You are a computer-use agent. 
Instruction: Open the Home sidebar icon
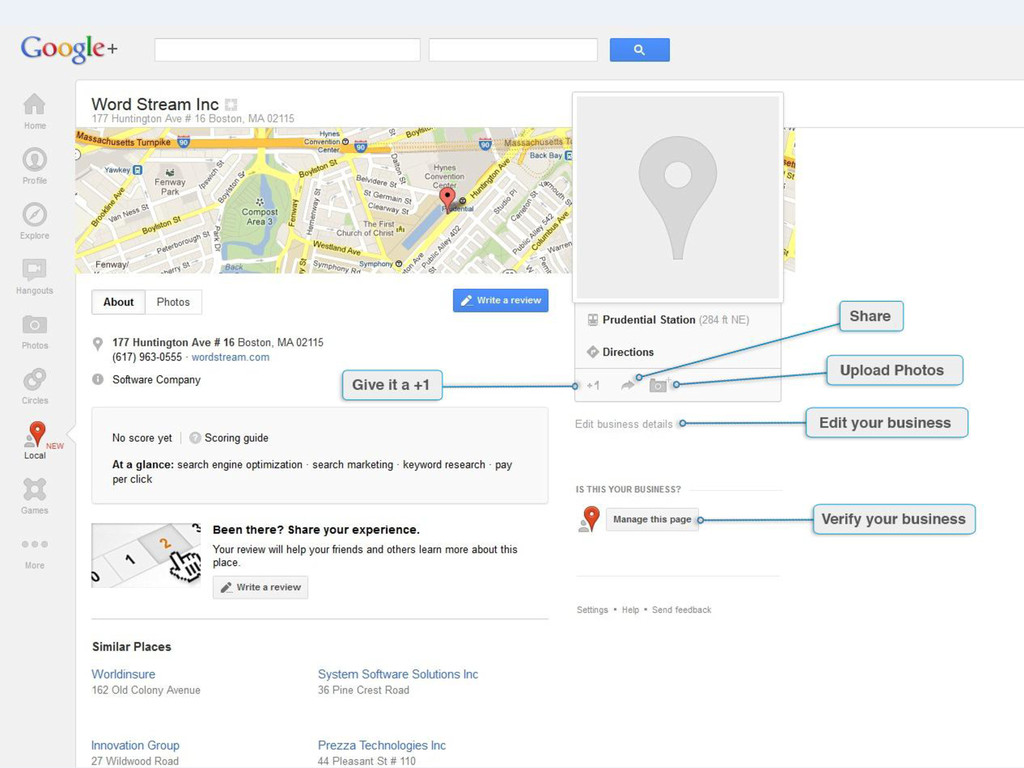pos(35,104)
